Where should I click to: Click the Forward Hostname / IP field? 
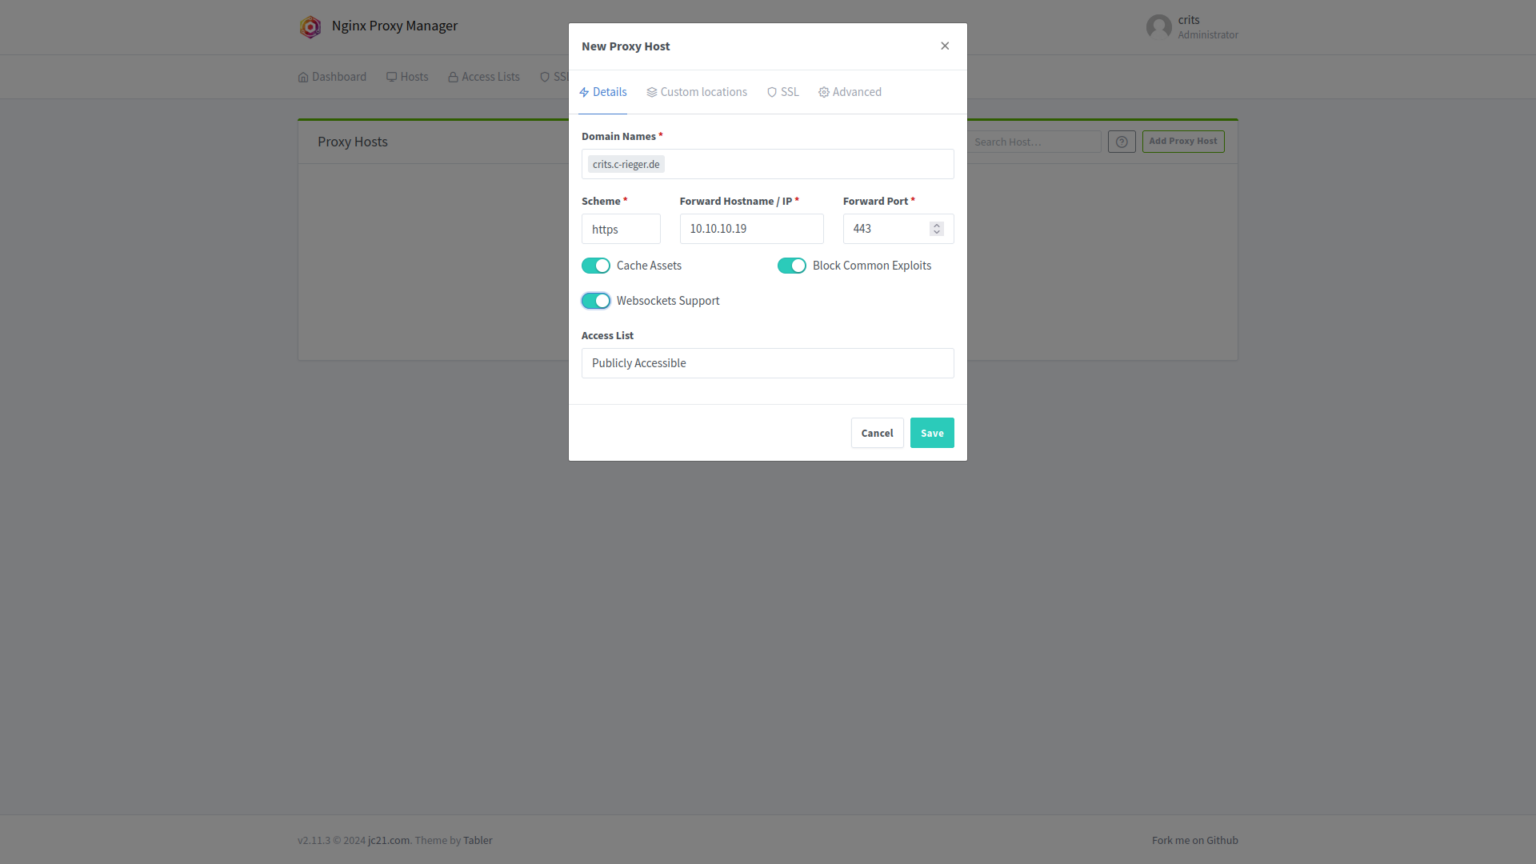pyautogui.click(x=751, y=228)
